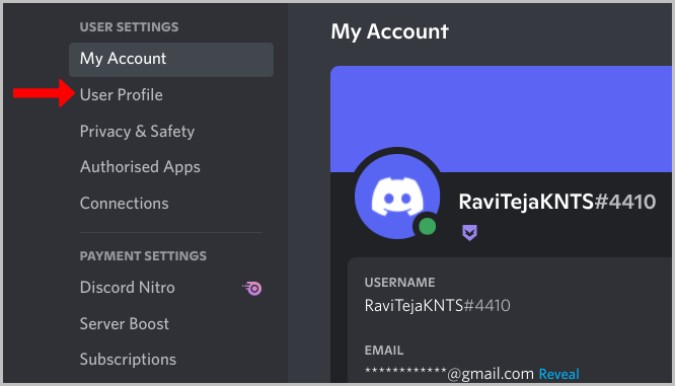Click the USER SETTINGS header
The width and height of the screenshot is (675, 386).
click(129, 27)
